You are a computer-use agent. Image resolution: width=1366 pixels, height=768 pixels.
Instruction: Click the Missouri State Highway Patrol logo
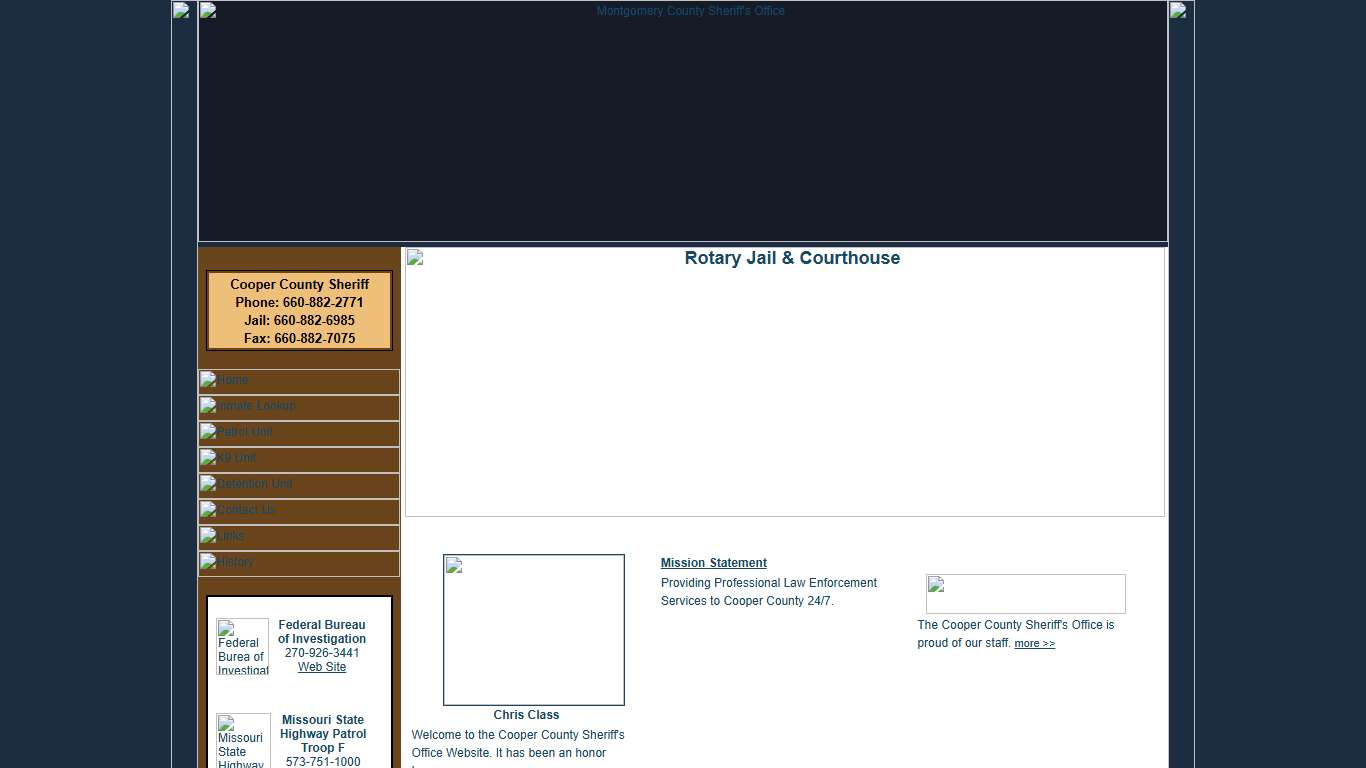click(243, 740)
